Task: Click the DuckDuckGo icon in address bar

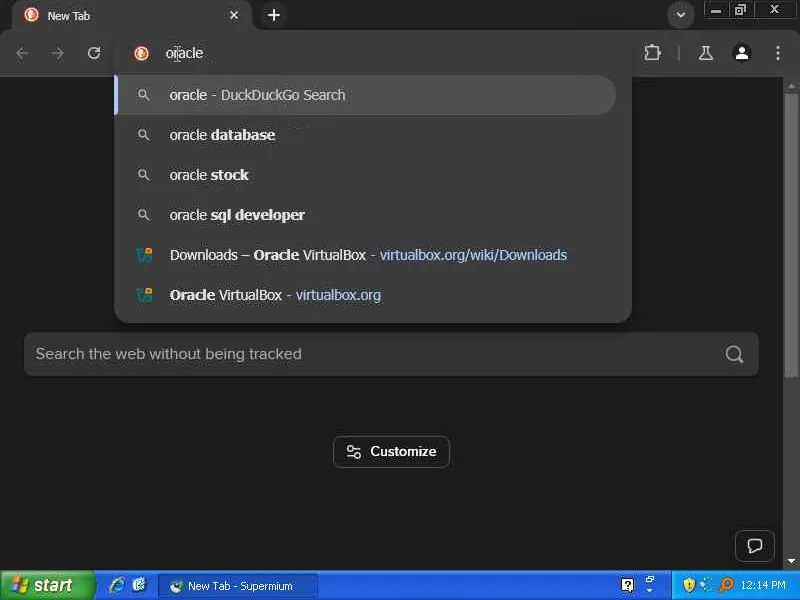Action: pos(141,53)
